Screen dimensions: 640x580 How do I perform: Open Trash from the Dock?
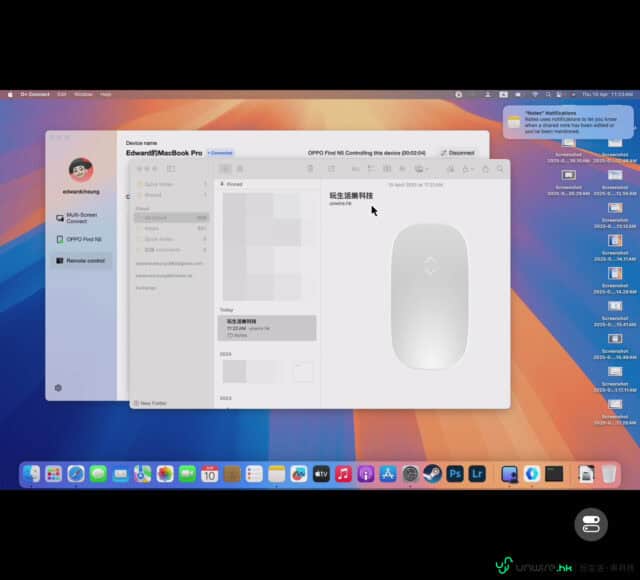coord(609,474)
